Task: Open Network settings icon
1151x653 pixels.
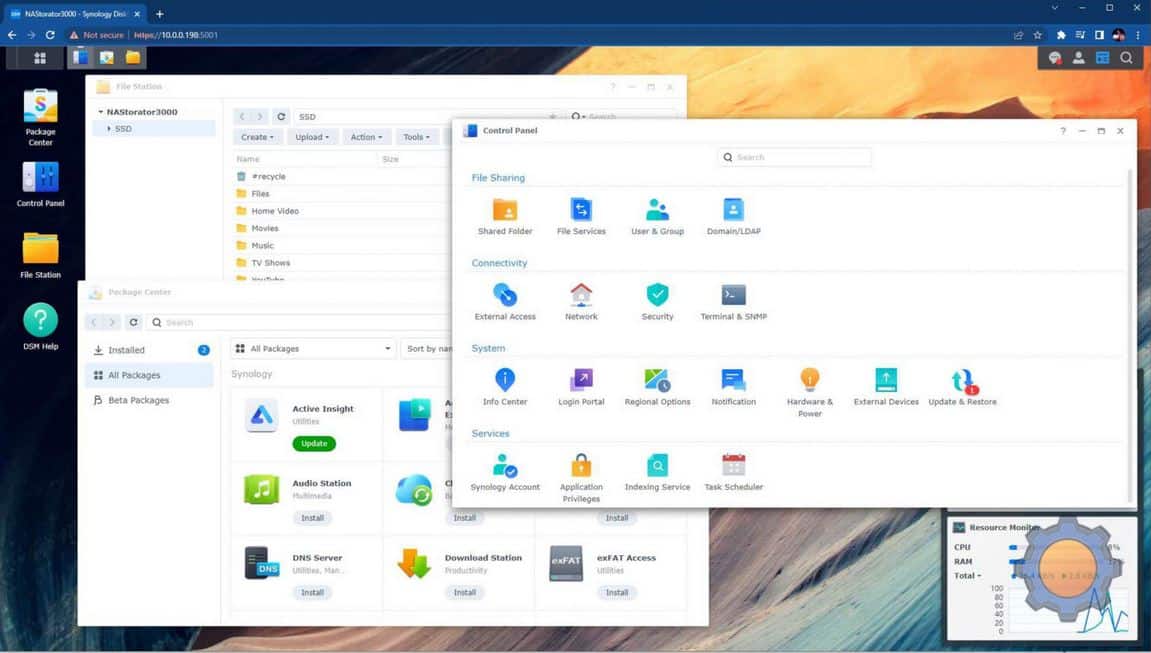Action: (581, 294)
